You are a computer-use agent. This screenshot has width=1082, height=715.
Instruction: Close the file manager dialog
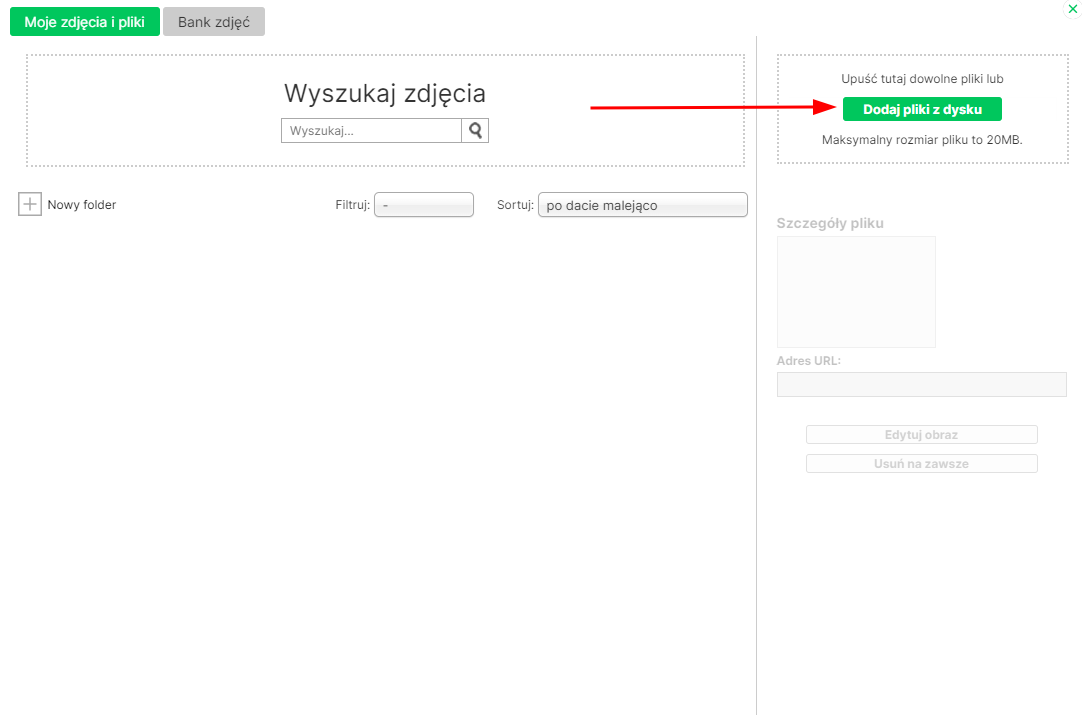pos(1073,8)
